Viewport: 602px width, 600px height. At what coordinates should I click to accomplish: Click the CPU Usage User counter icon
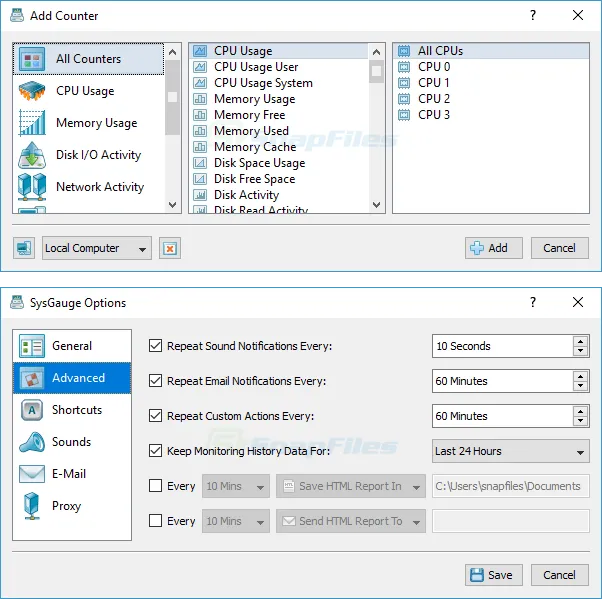coord(200,67)
